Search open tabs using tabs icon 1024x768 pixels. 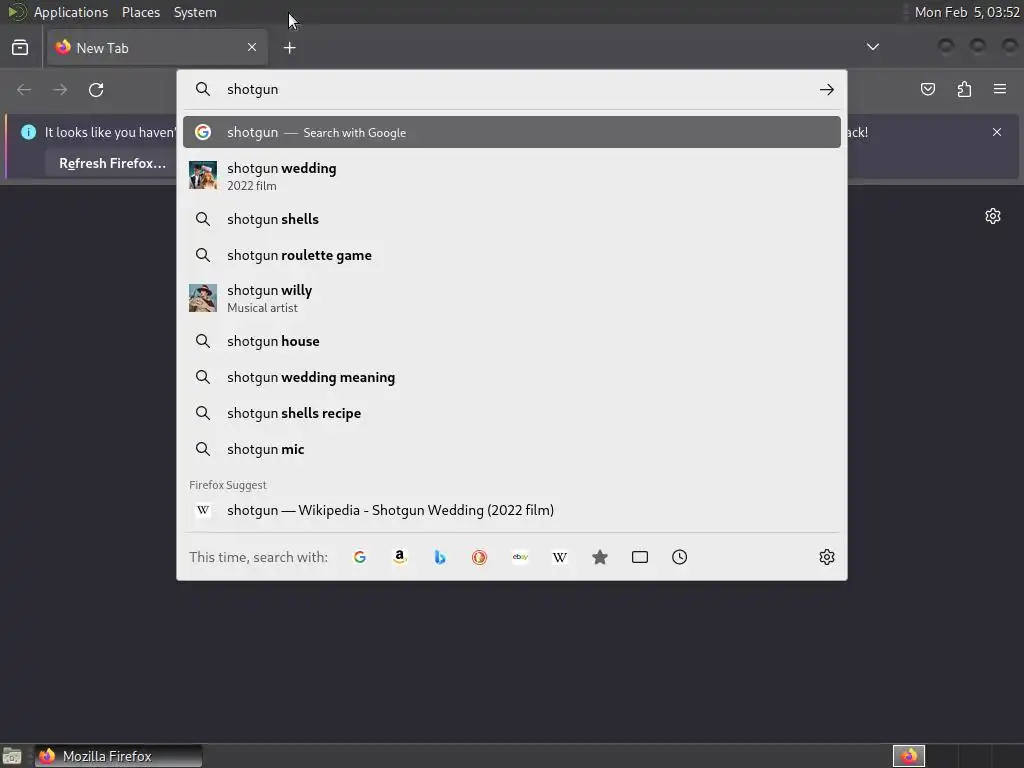(639, 557)
